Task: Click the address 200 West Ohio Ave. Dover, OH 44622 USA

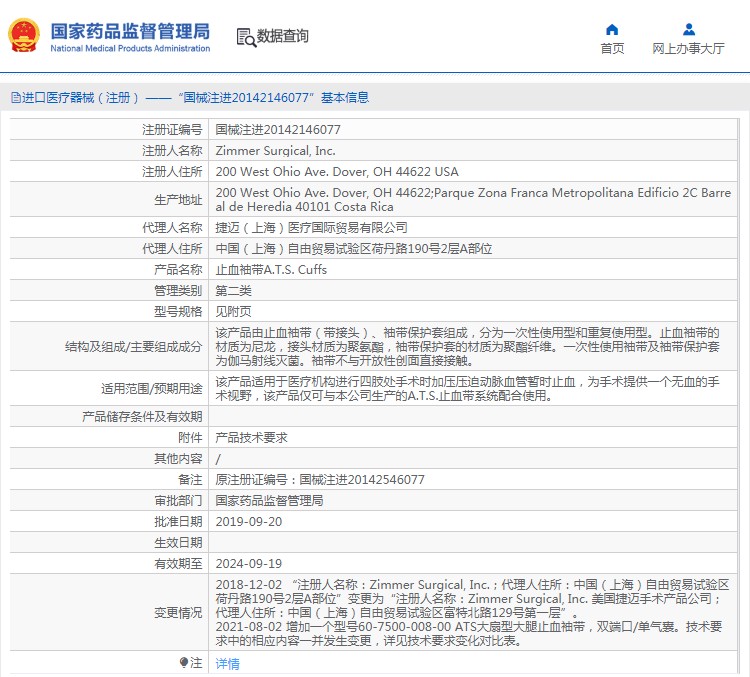Action: point(337,172)
